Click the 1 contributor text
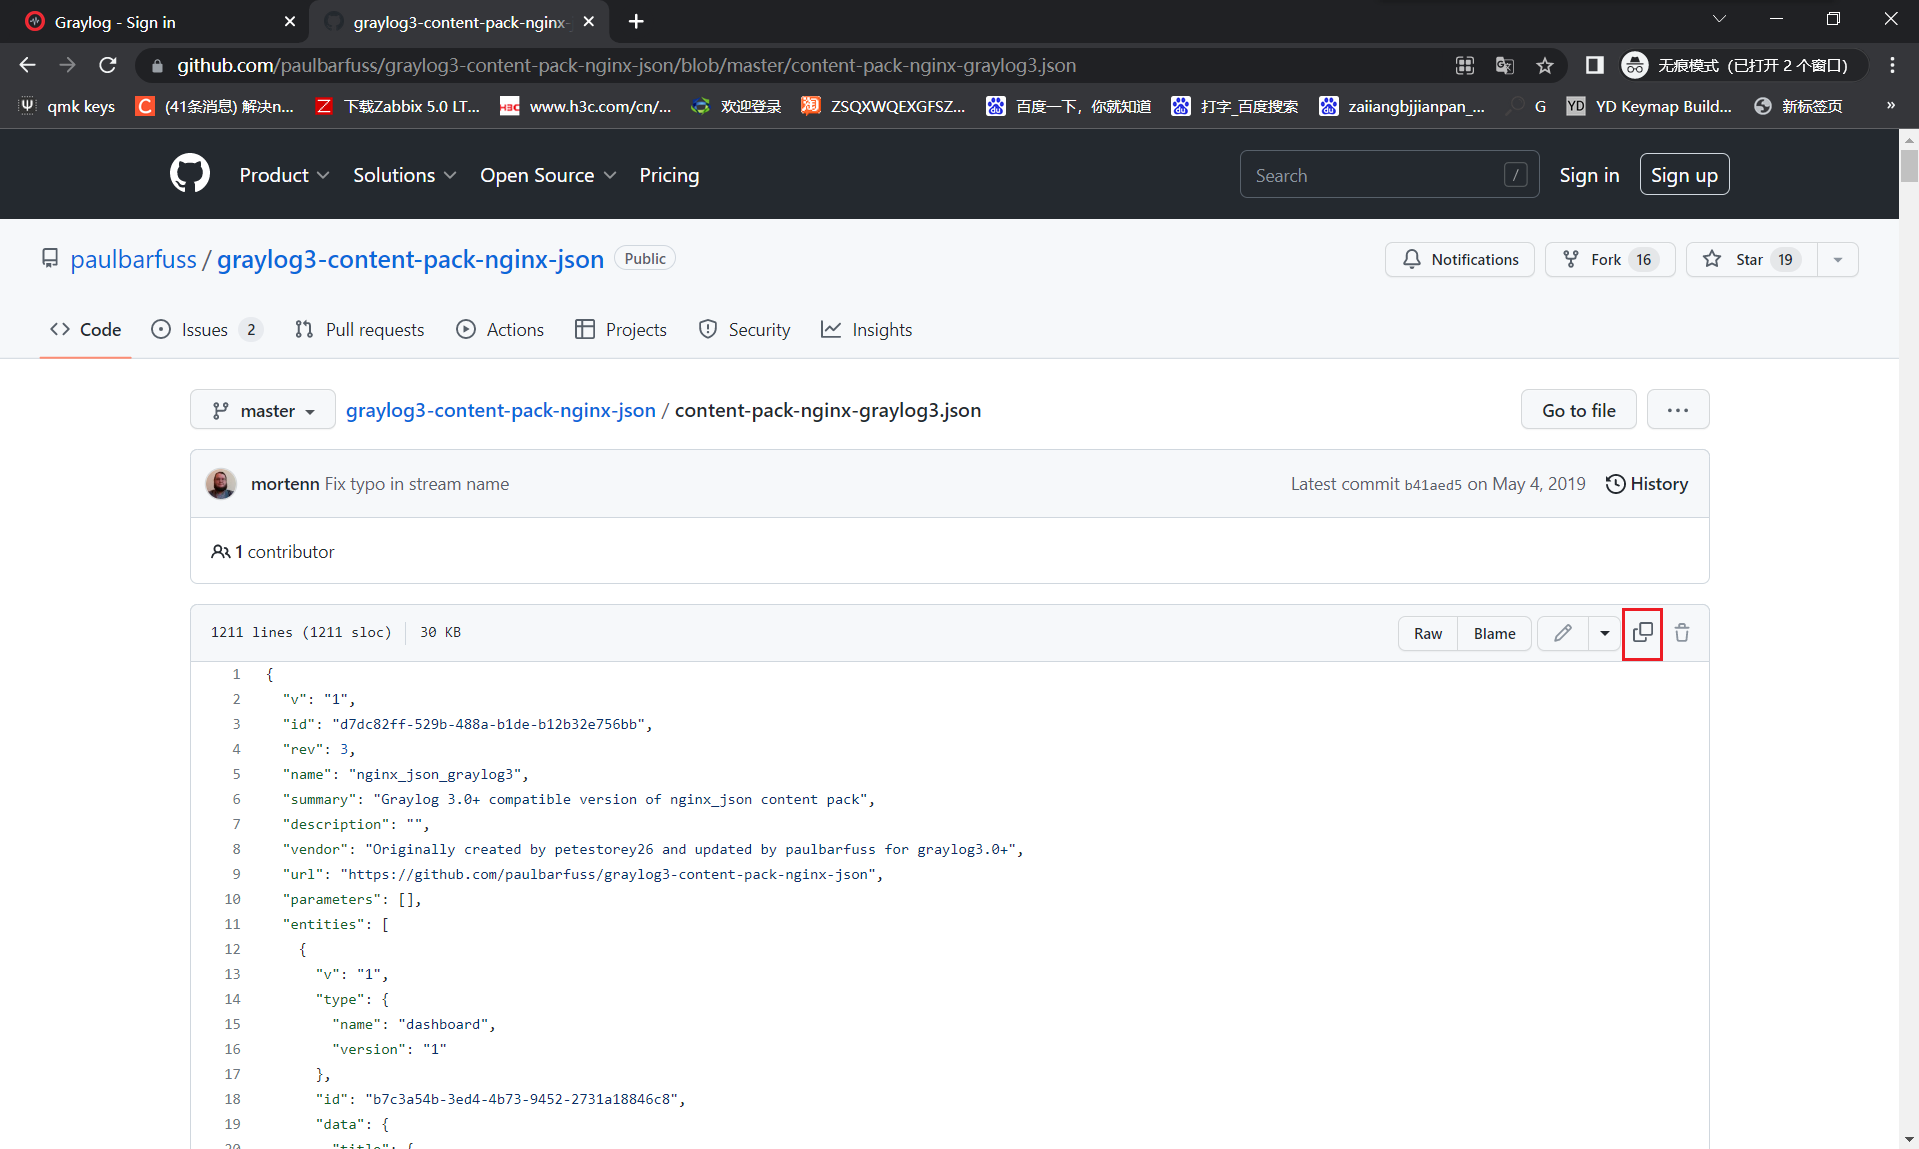 tap(273, 552)
